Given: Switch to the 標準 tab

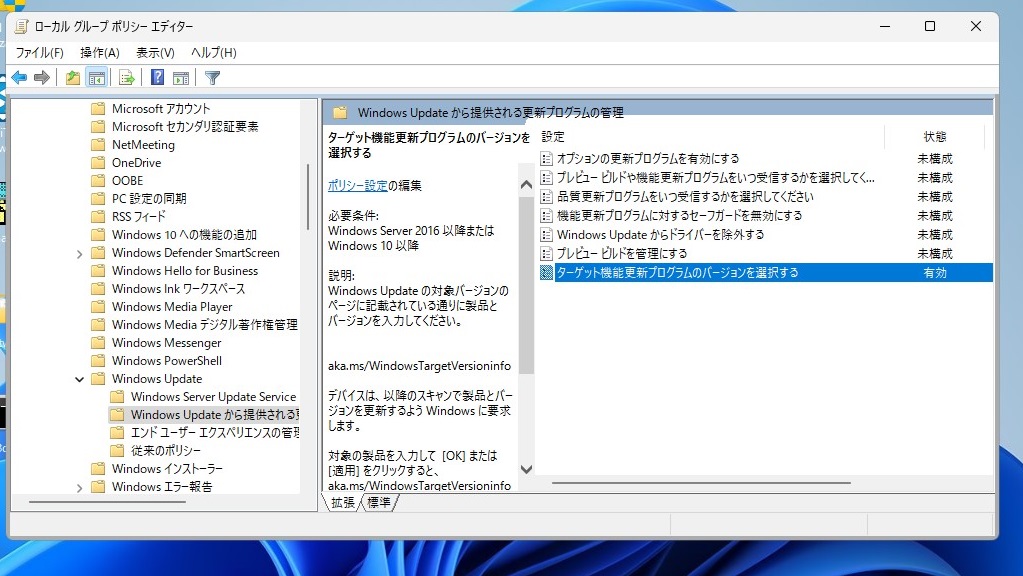Looking at the screenshot, I should click(379, 502).
